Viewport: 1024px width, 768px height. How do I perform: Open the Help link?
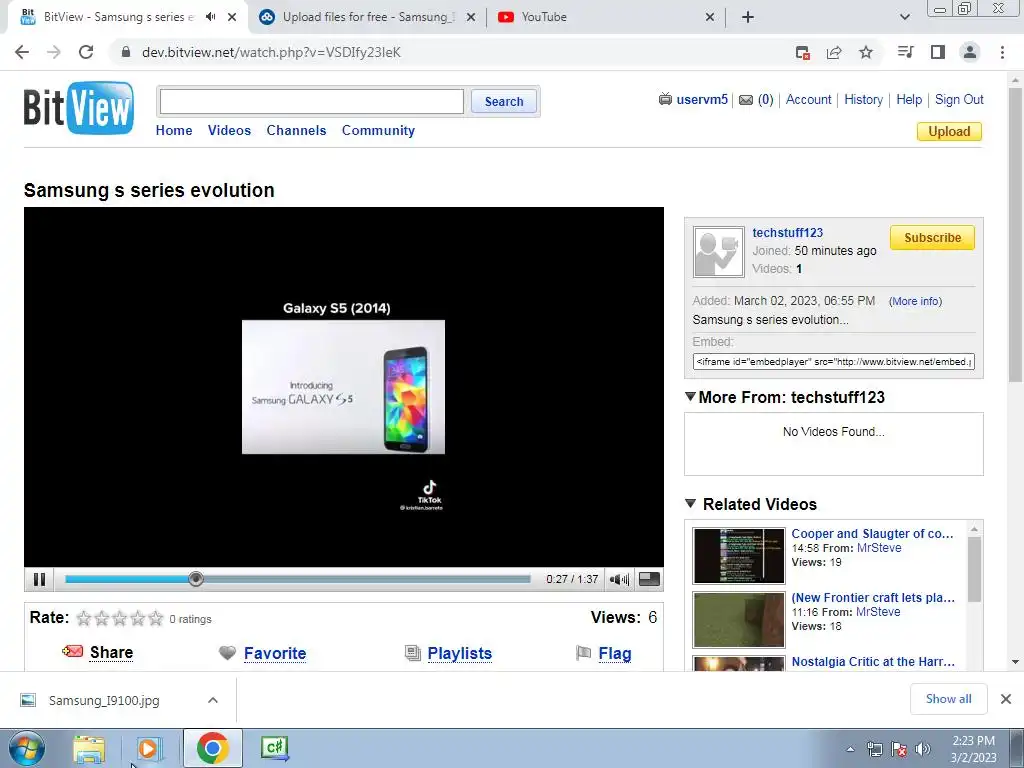tap(909, 99)
